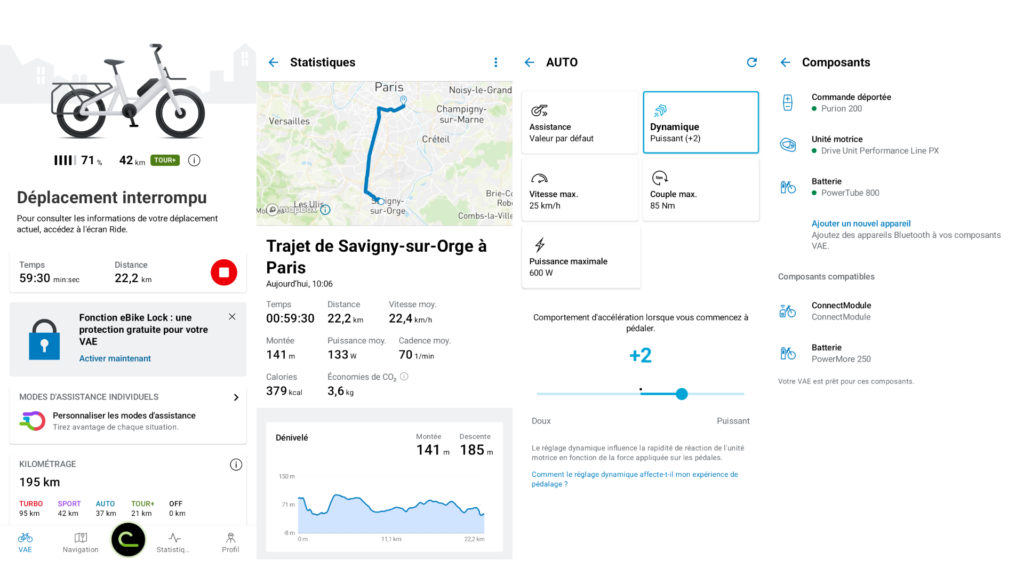Open Kilométrage info icon

tap(236, 464)
